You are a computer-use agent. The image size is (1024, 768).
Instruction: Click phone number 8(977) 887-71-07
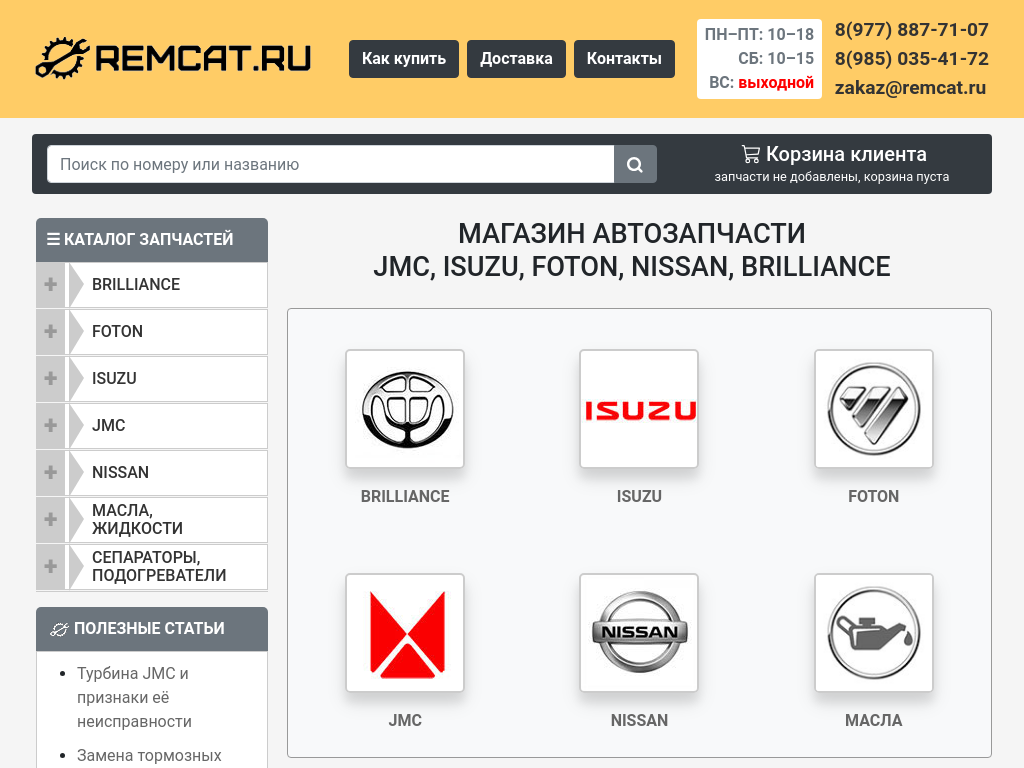[x=911, y=30]
